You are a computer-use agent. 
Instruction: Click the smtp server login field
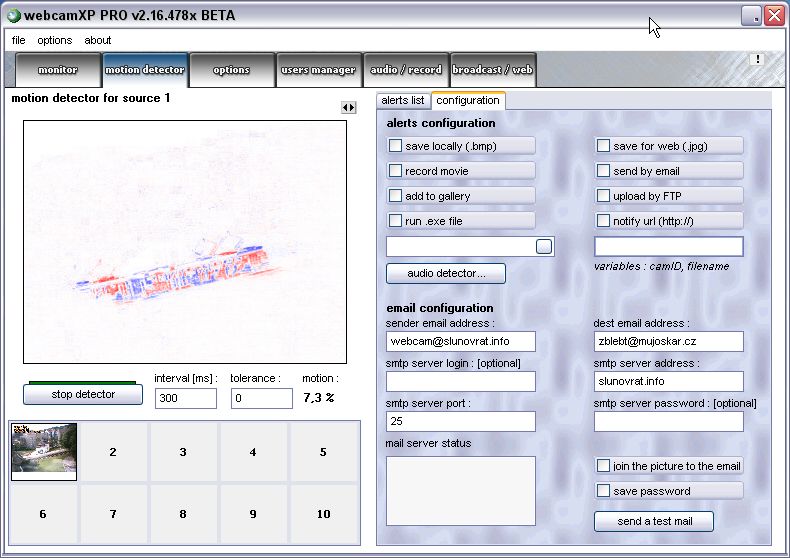pyautogui.click(x=460, y=381)
